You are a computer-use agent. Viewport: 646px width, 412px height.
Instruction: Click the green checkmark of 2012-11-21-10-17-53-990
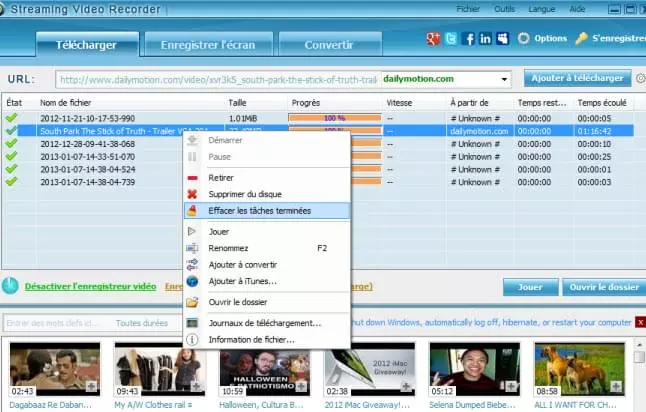[12, 118]
